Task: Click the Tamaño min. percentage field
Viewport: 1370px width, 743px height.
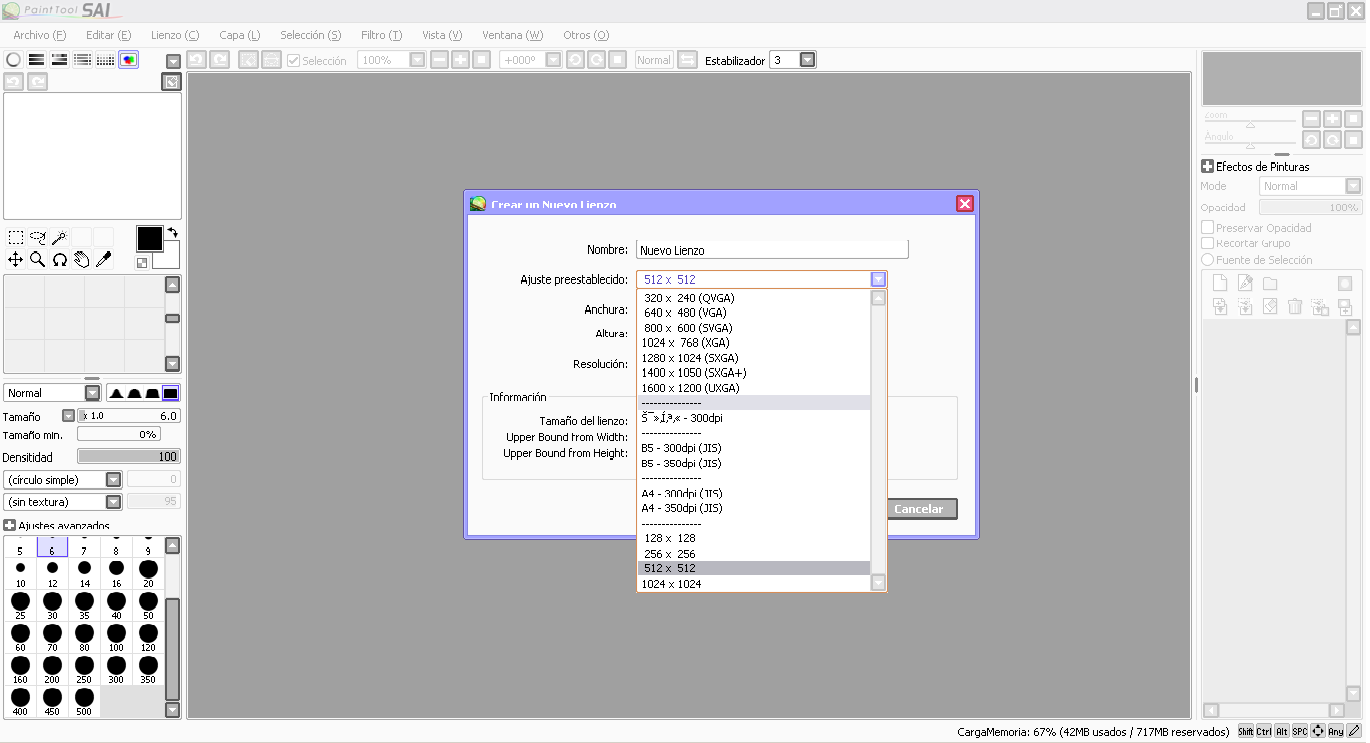Action: click(118, 434)
